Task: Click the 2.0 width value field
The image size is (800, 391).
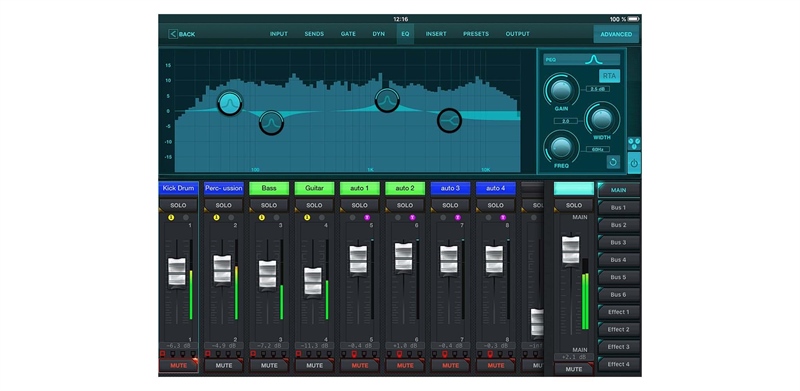Action: tap(566, 121)
